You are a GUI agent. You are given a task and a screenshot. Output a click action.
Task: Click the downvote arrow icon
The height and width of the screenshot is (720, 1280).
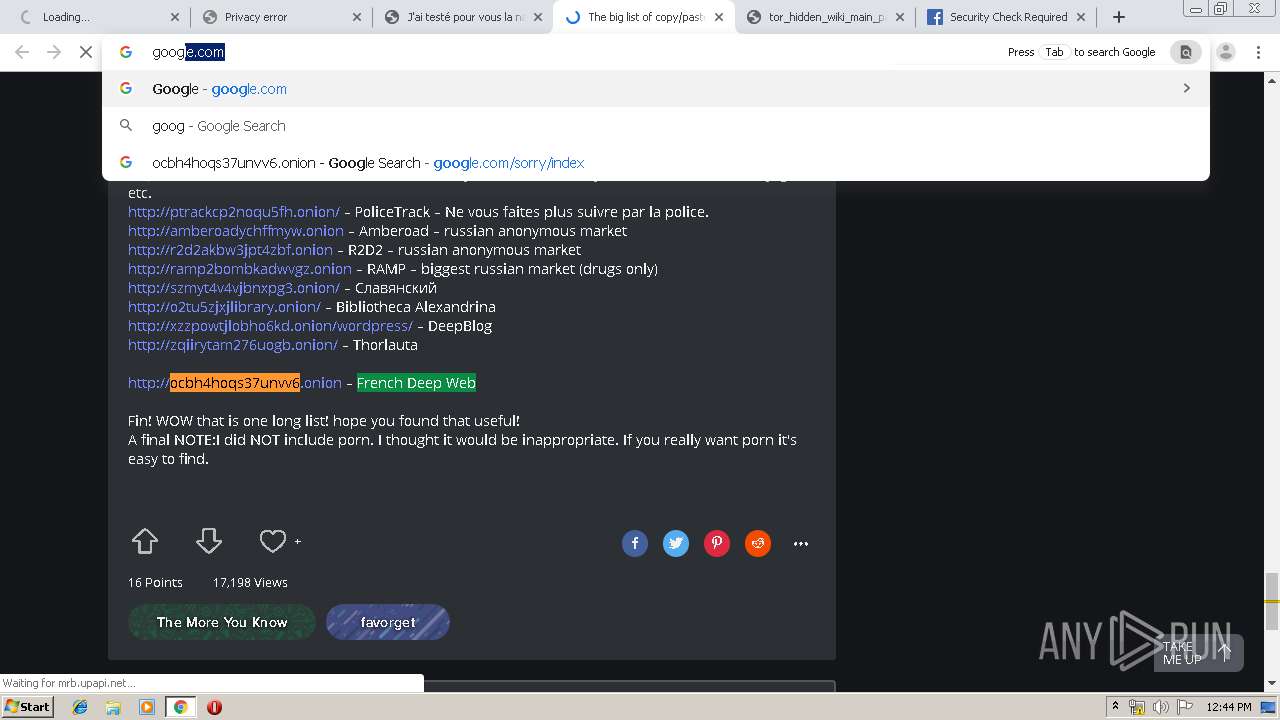point(209,542)
